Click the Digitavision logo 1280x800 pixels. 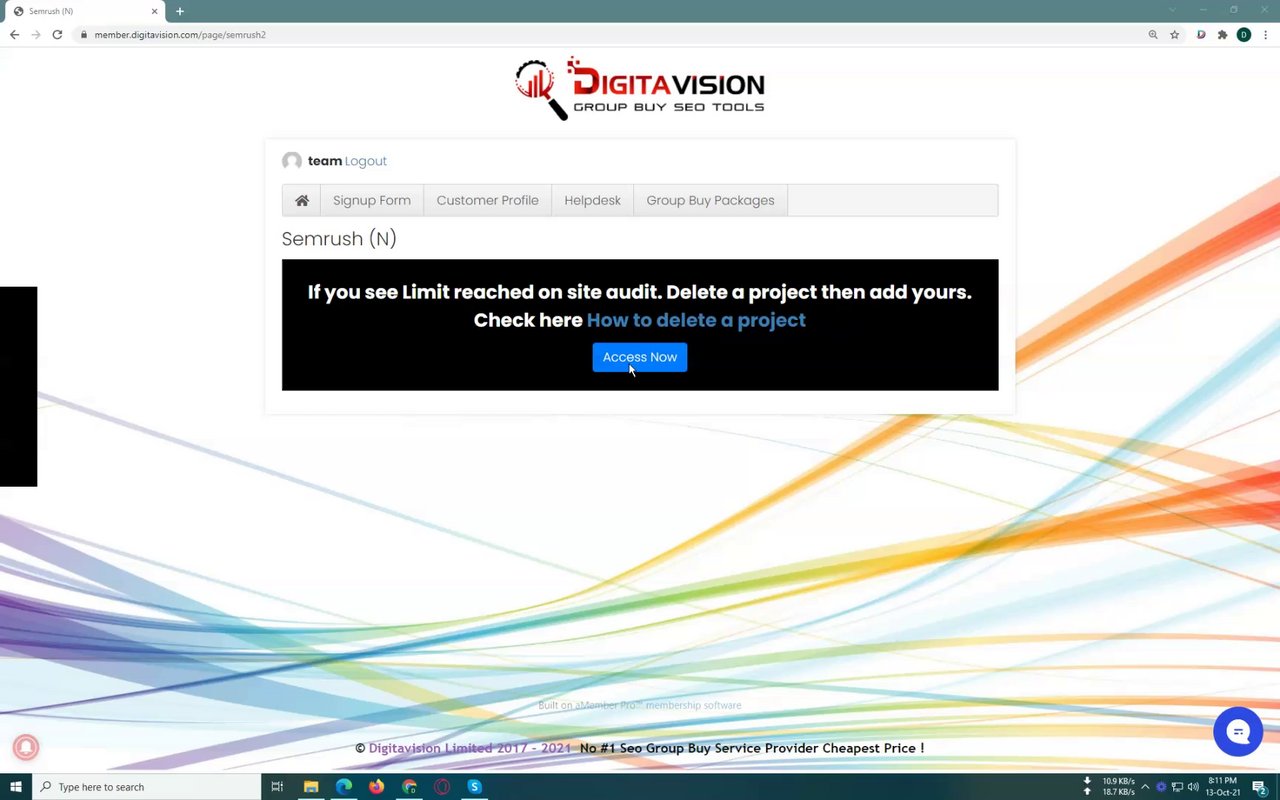pos(640,88)
